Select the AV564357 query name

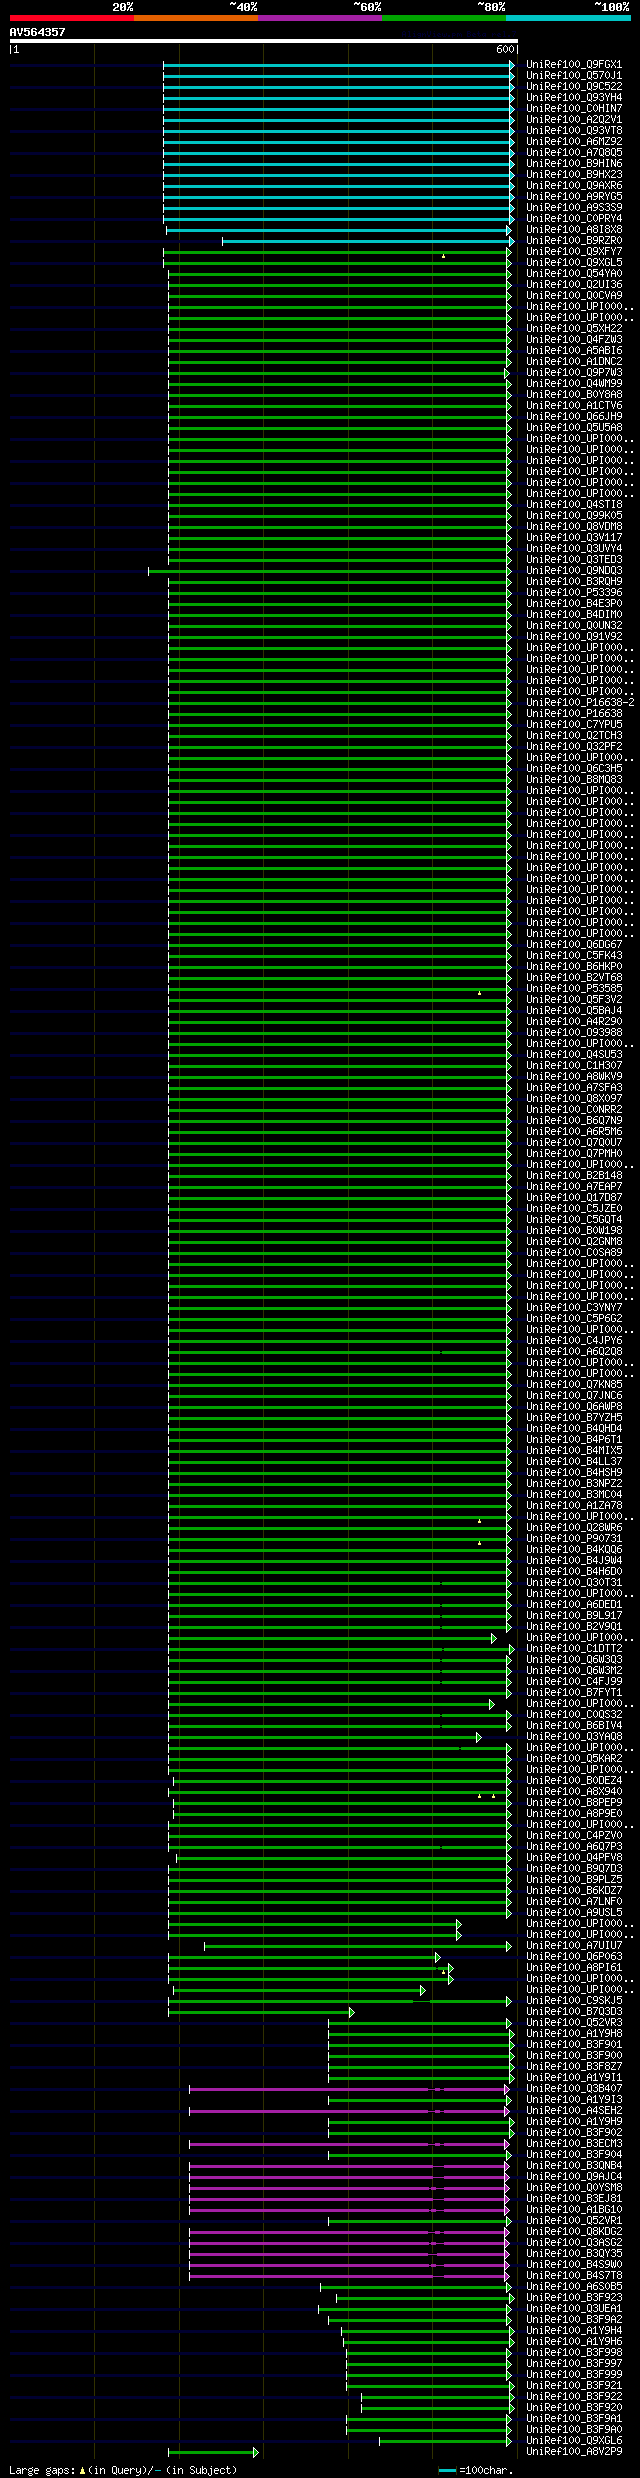point(38,32)
